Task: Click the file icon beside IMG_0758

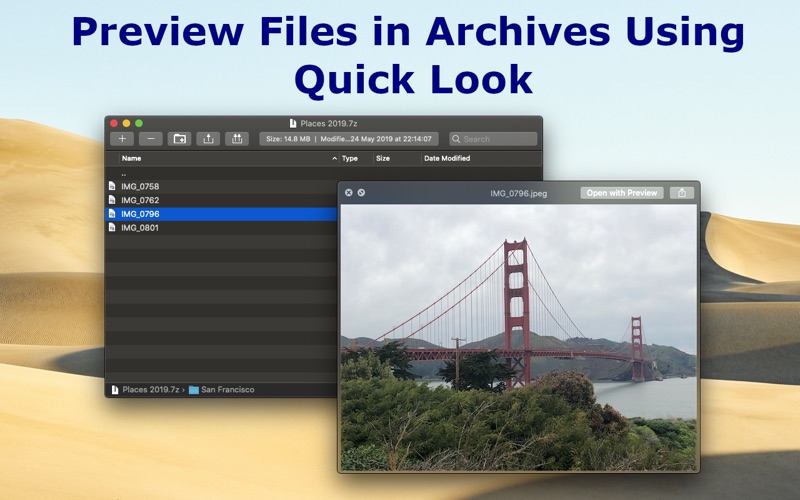Action: pyautogui.click(x=112, y=186)
